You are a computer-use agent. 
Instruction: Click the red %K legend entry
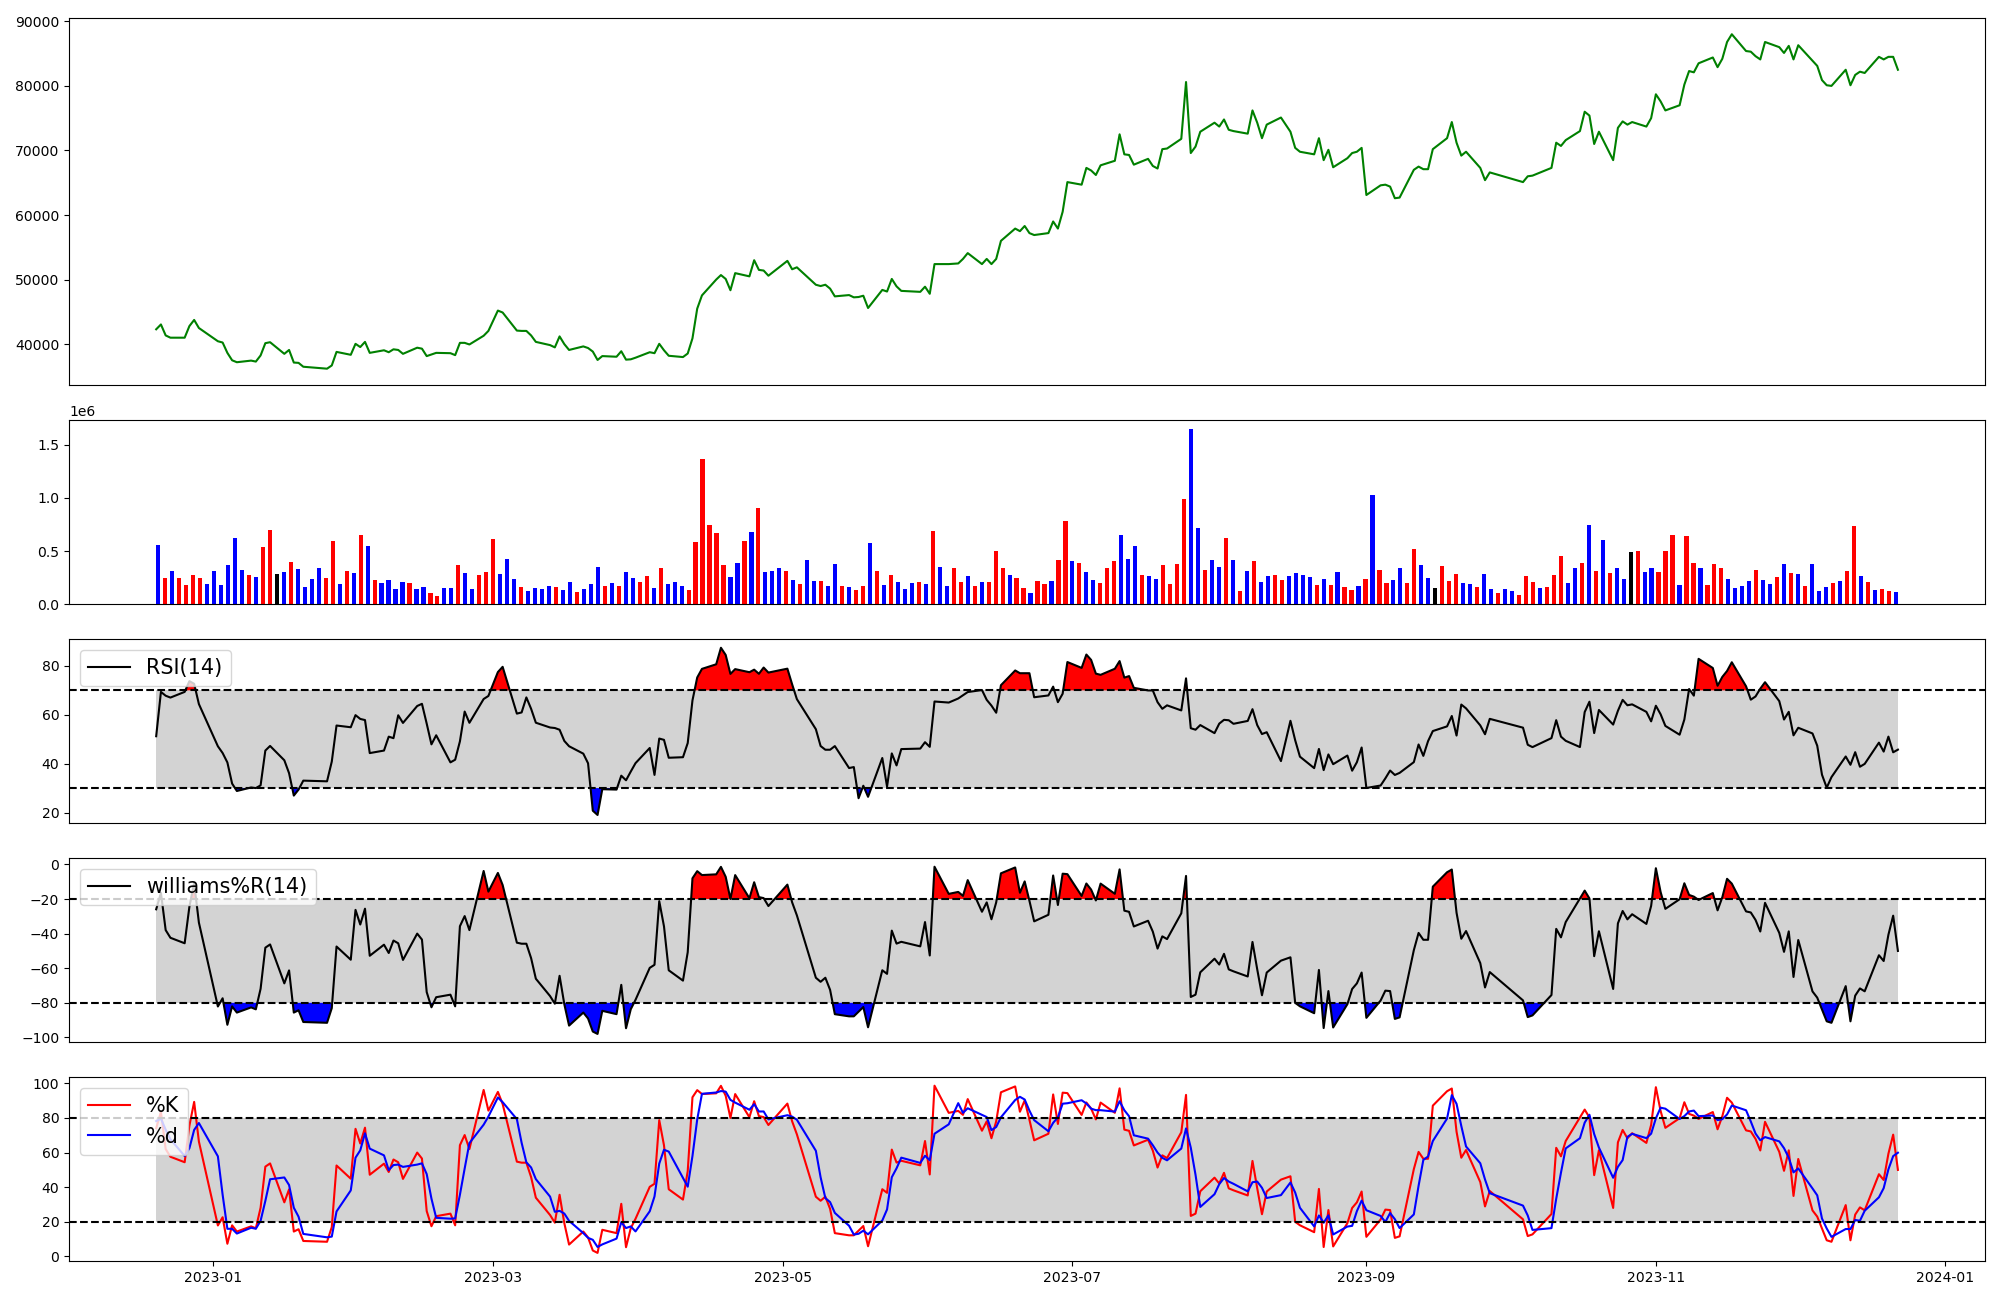[x=162, y=1105]
